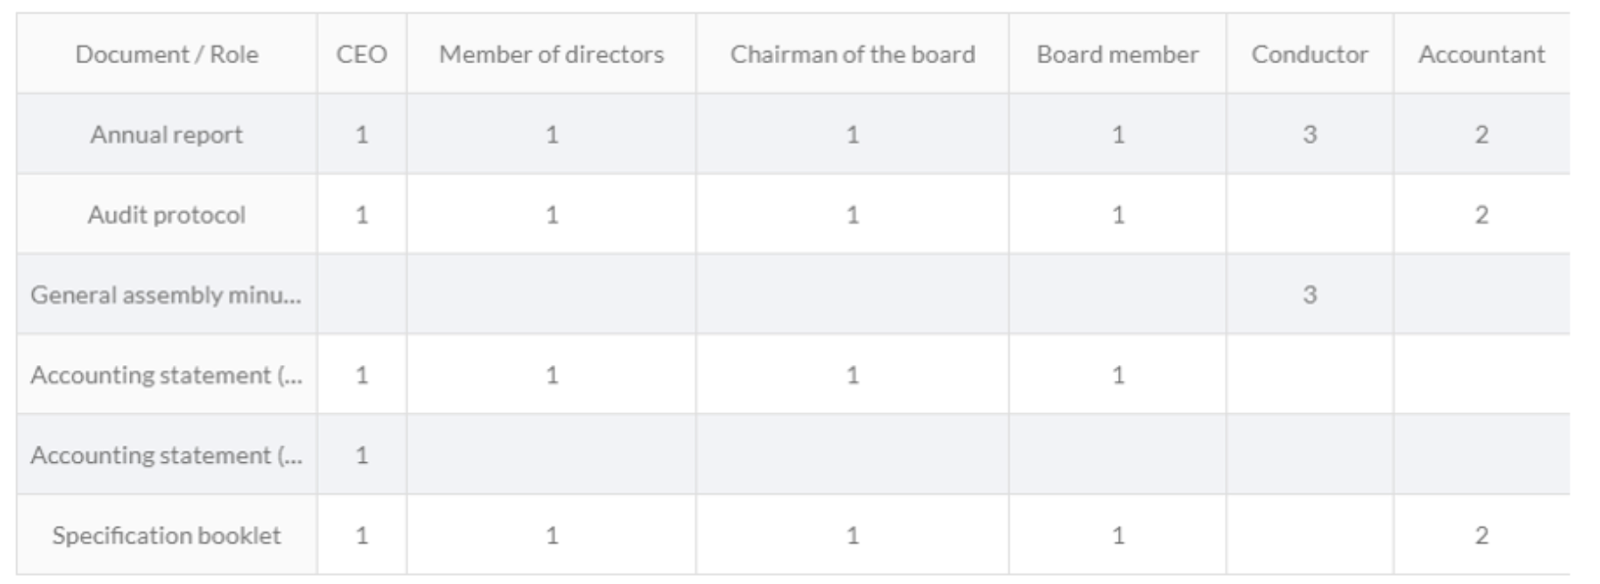Click Accountant cell value 2 for Audit protocol
Screen dimensions: 1600x584
click(1481, 214)
